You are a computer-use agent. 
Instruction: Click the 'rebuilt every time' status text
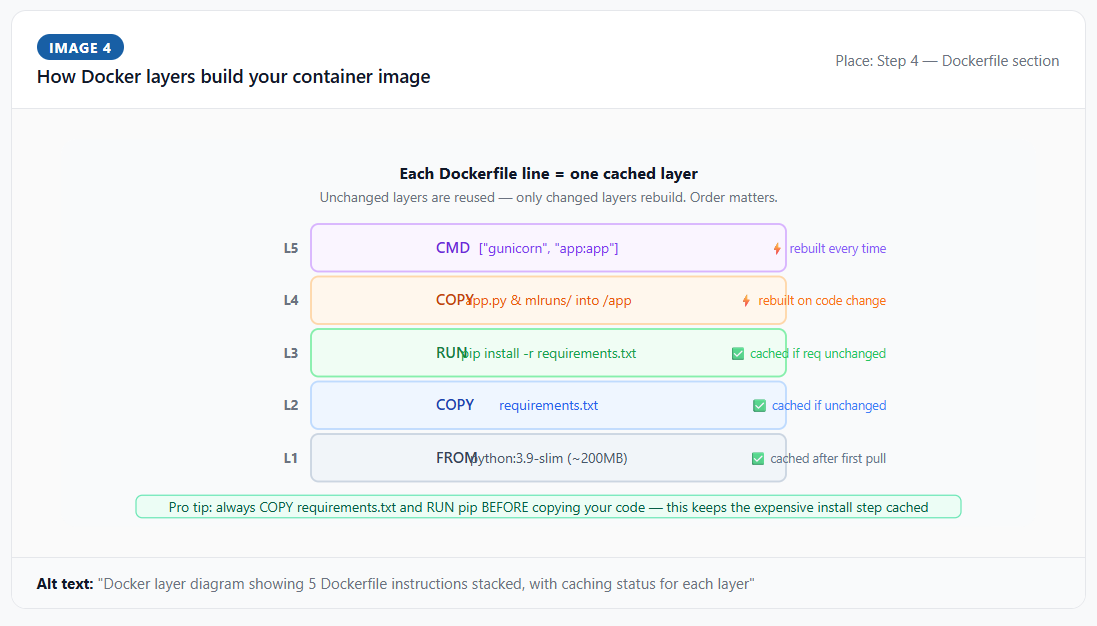pos(838,249)
